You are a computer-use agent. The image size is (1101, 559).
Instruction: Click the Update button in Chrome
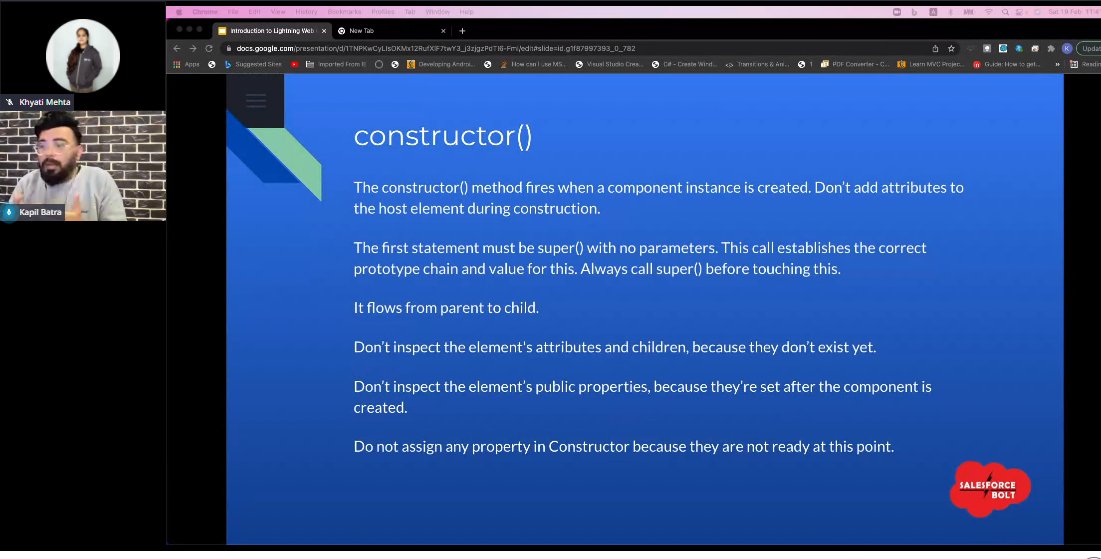coord(1089,48)
